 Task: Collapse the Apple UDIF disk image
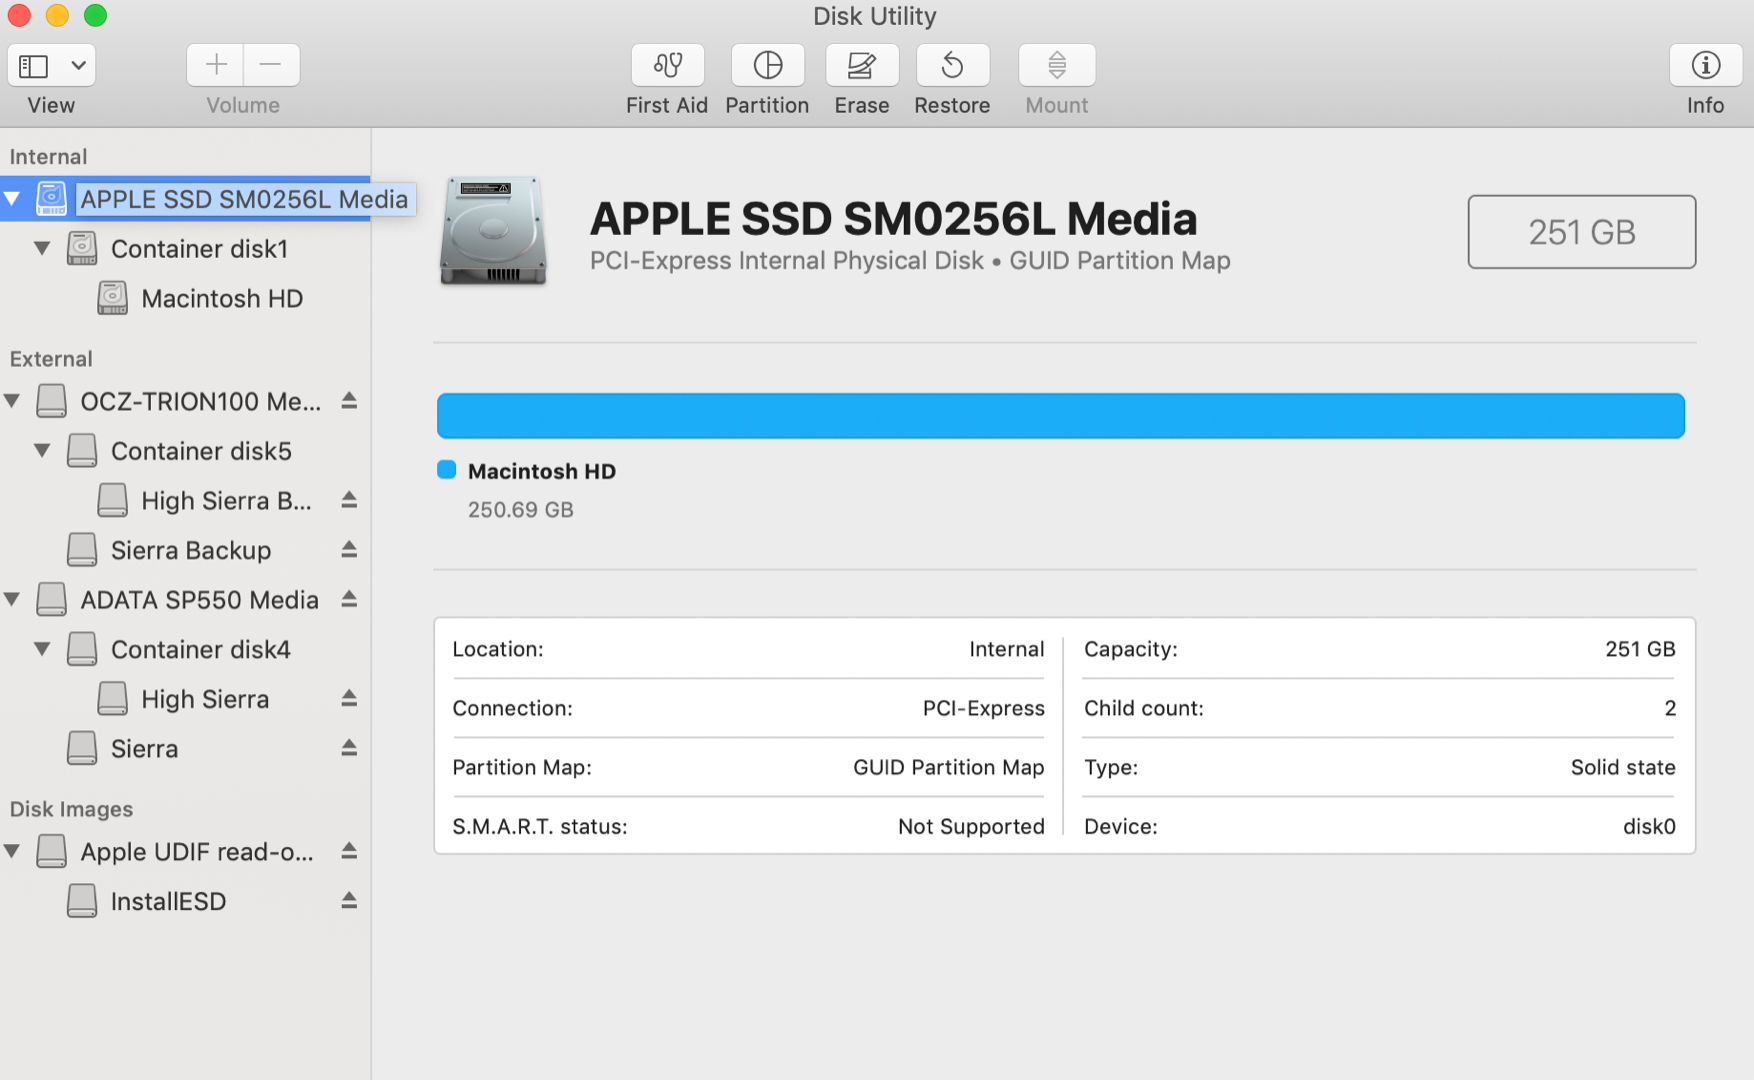[x=12, y=851]
